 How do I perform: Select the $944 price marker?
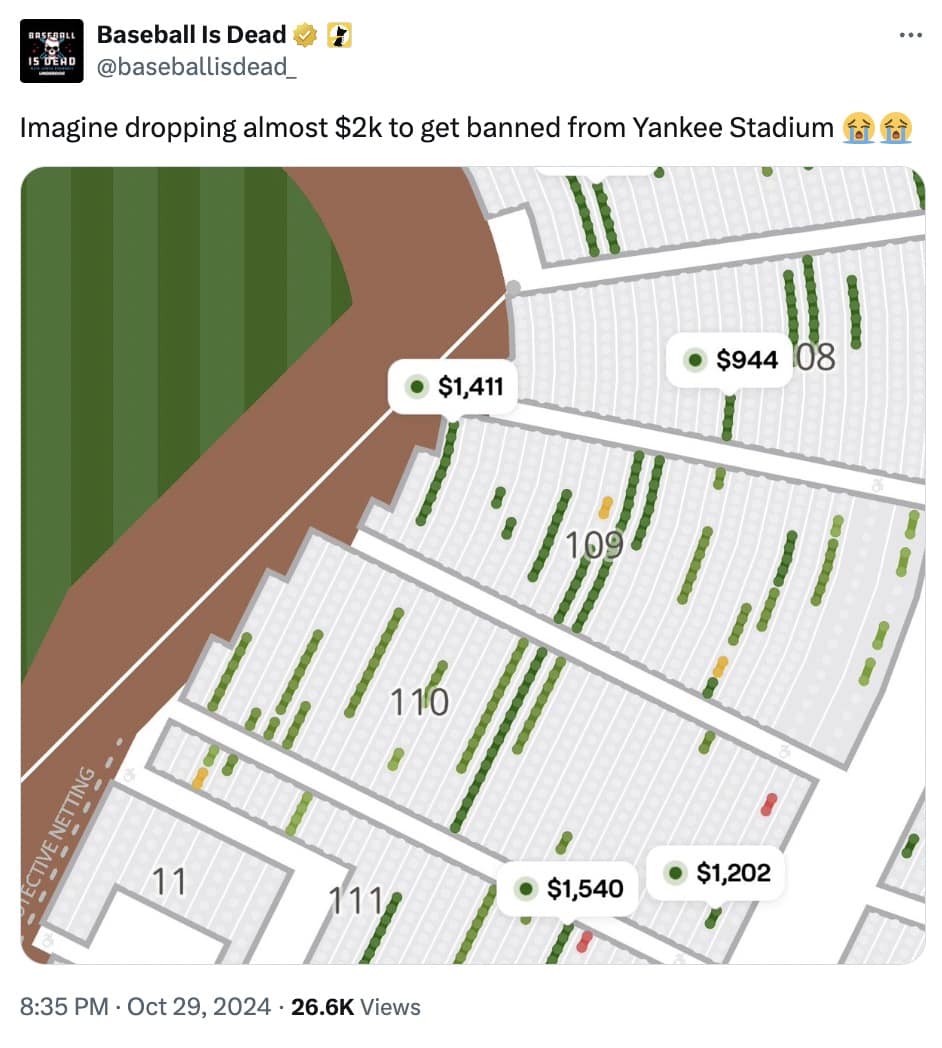(x=732, y=360)
